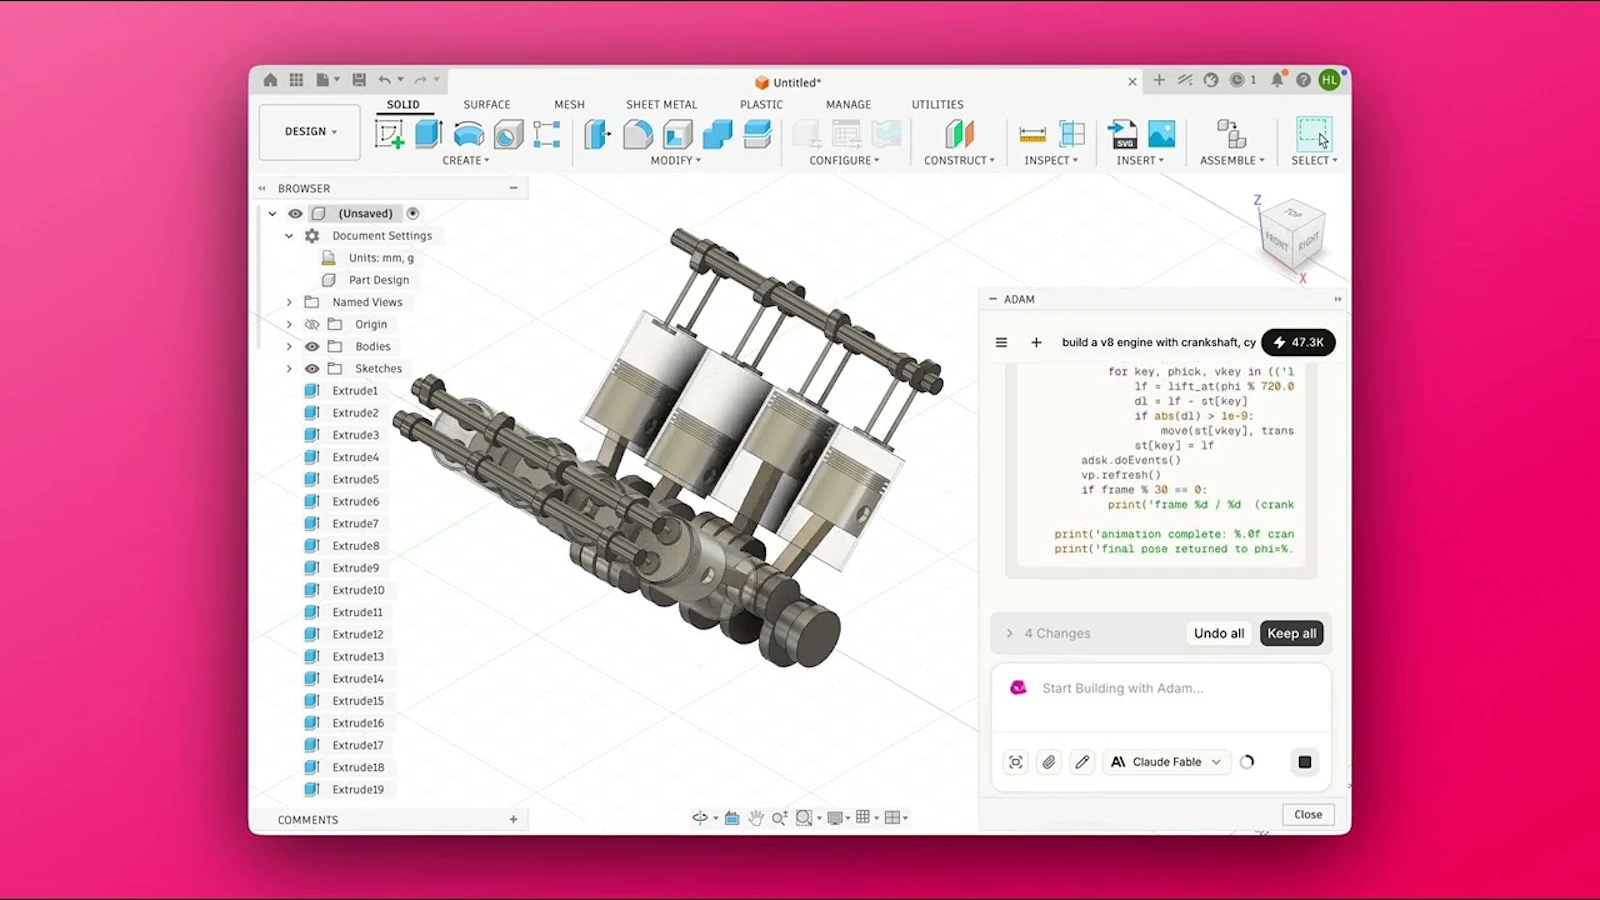Screen dimensions: 1600x900
Task: Toggle visibility of the Origin folder
Action: click(x=312, y=324)
